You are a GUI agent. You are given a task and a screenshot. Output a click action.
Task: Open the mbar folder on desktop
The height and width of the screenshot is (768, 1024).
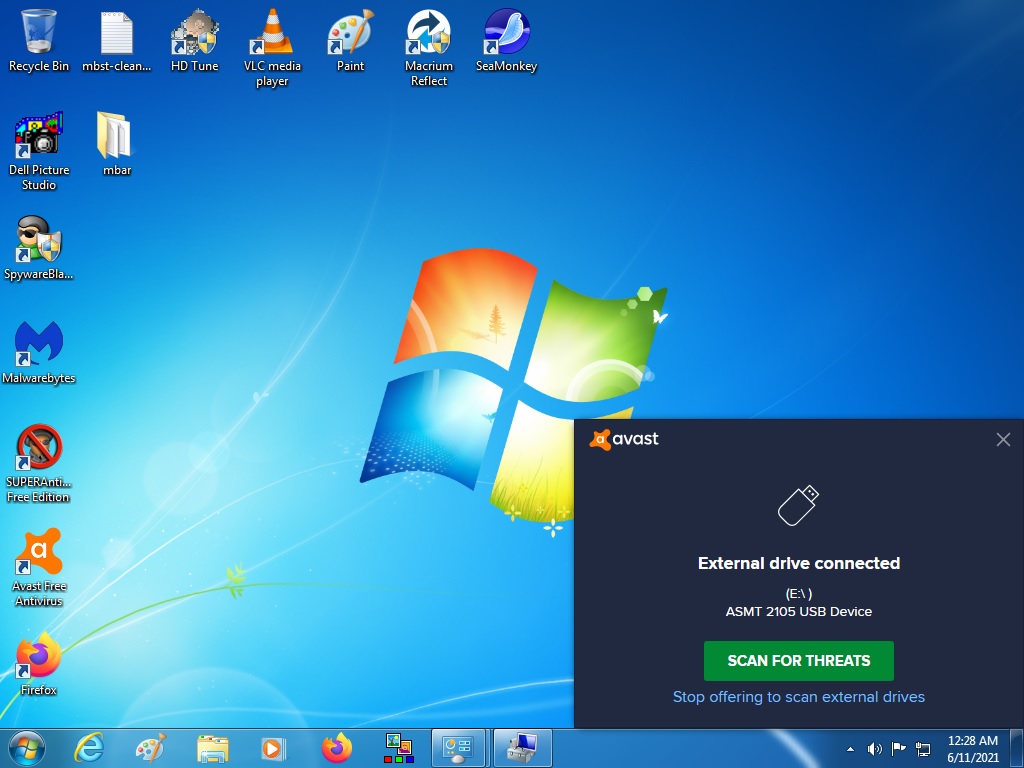click(116, 144)
